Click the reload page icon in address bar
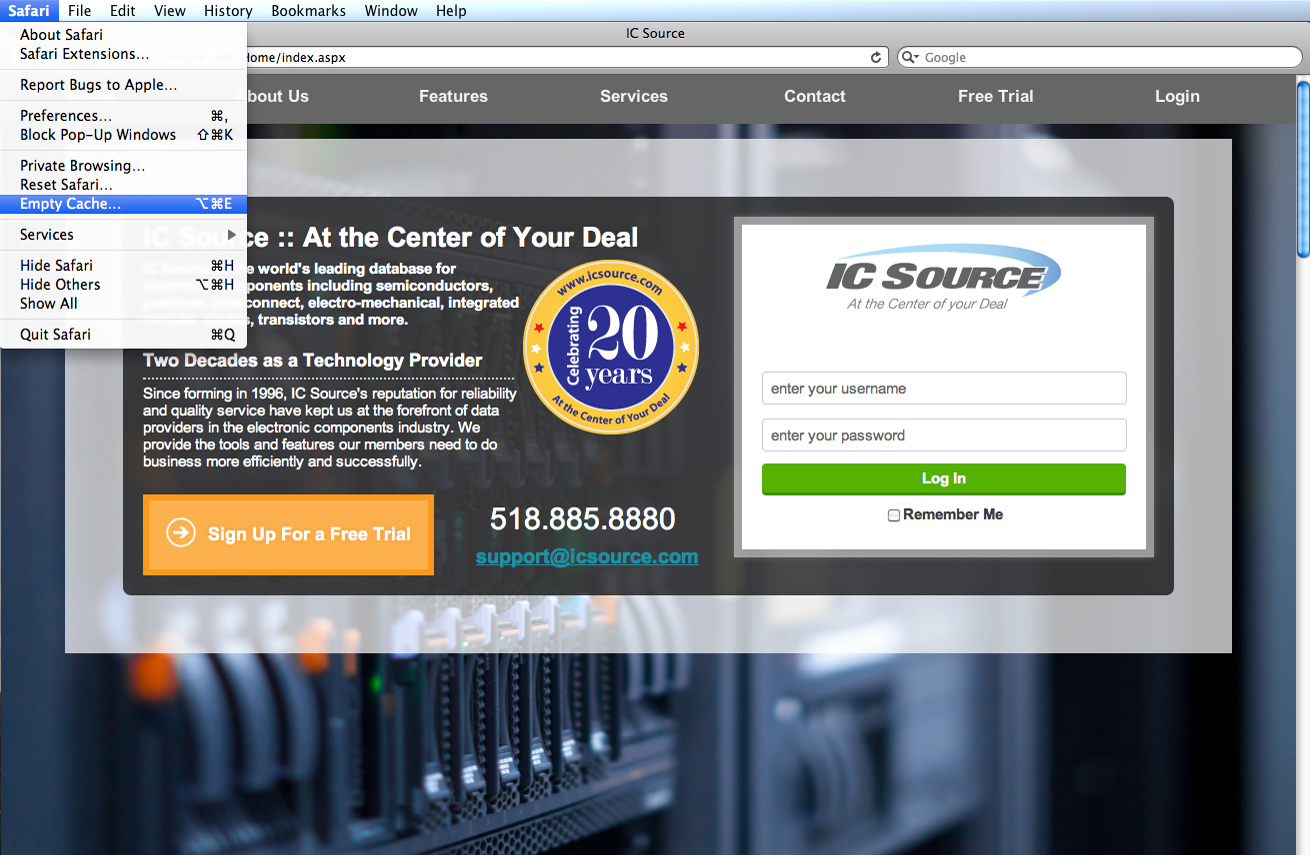Image resolution: width=1310 pixels, height=855 pixels. coord(876,58)
